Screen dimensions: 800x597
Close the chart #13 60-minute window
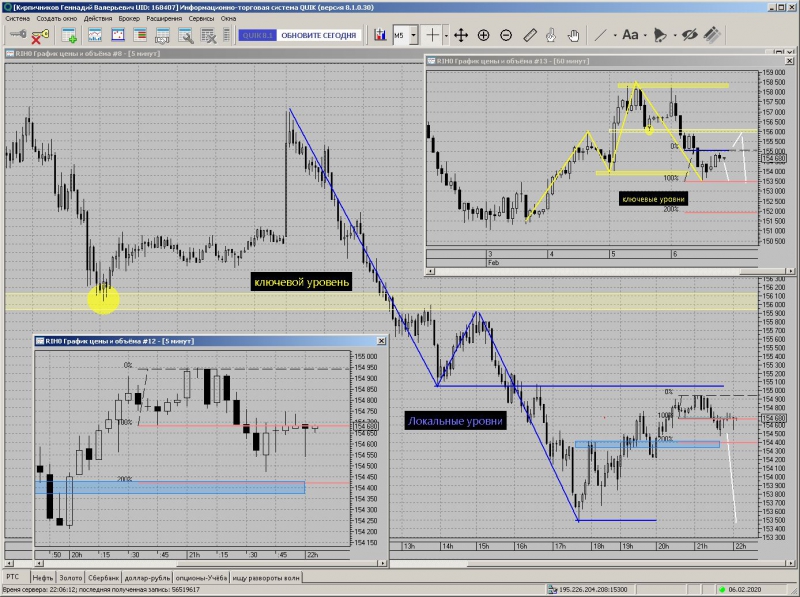789,61
